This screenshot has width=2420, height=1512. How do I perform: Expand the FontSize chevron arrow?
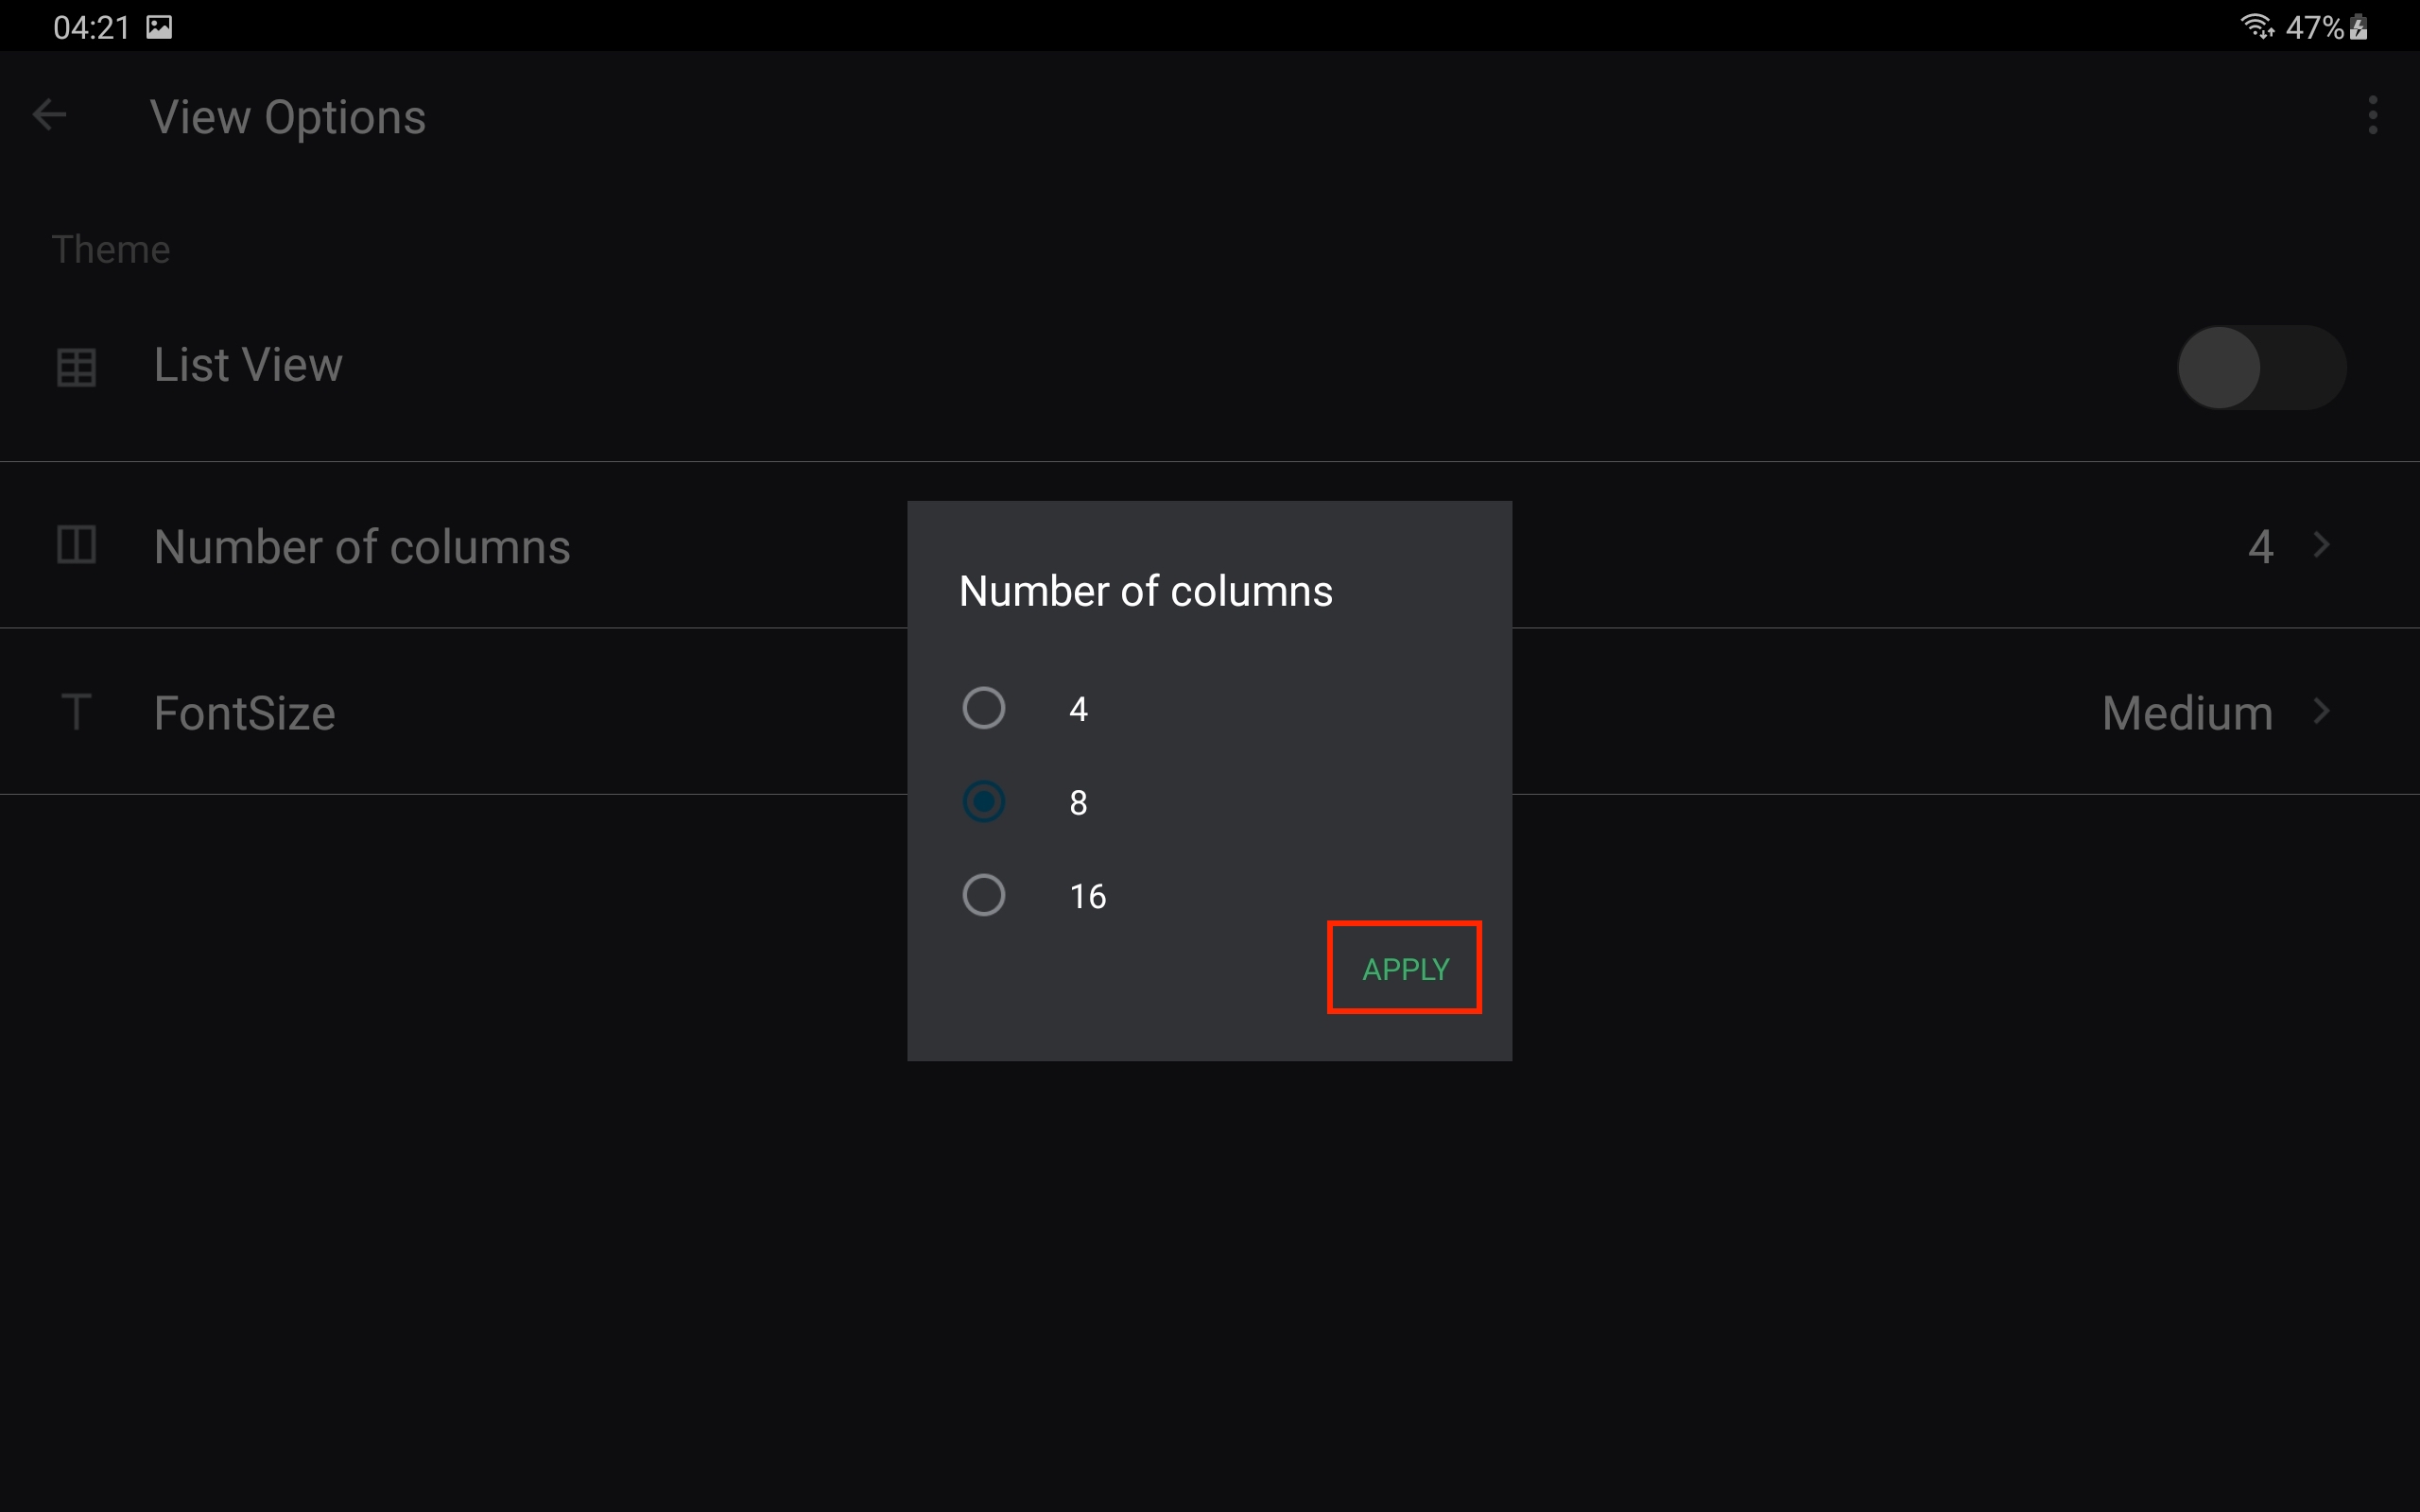[x=2321, y=712]
